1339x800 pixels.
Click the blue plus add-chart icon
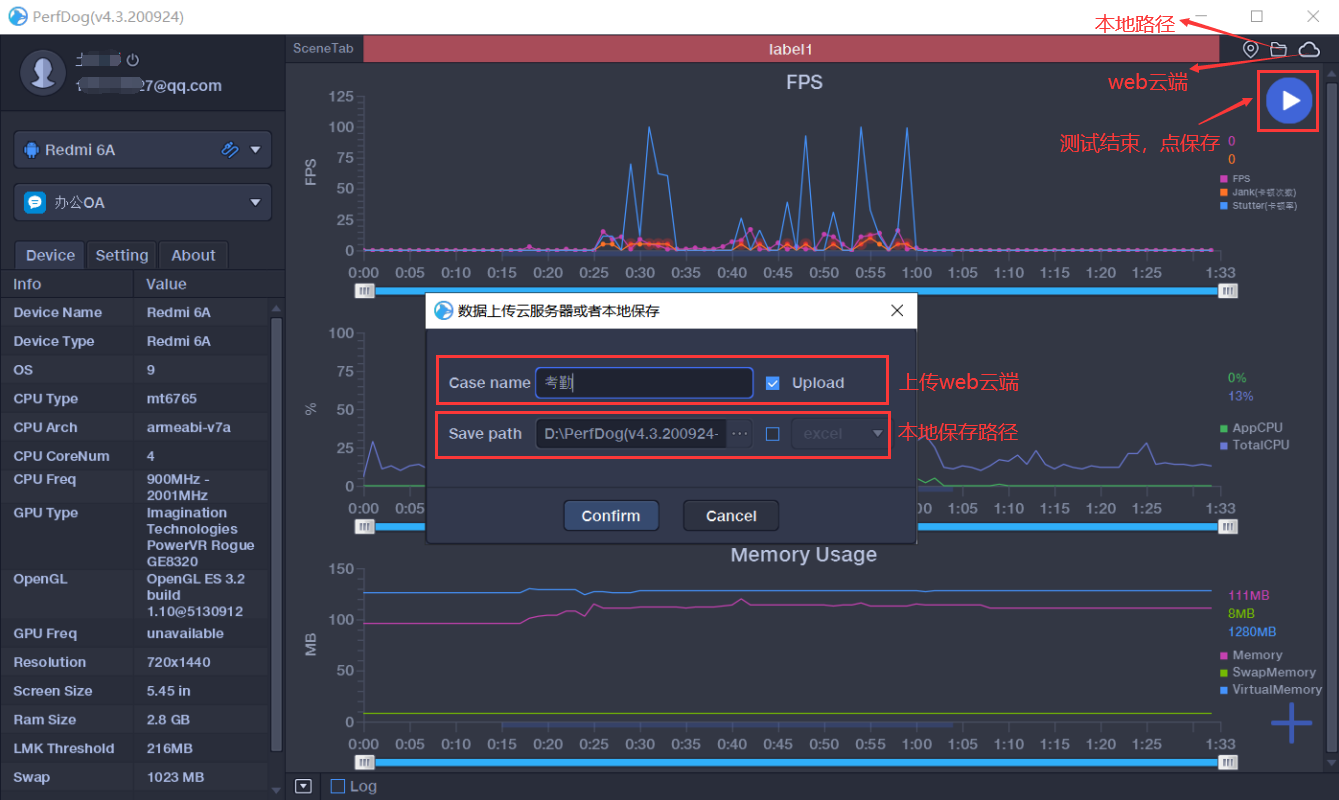tap(1291, 723)
